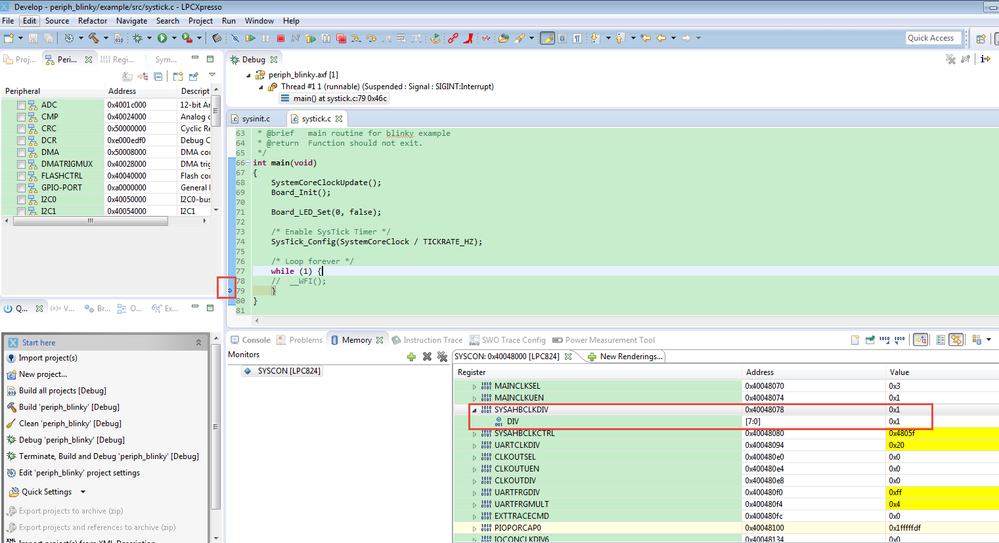Image resolution: width=999 pixels, height=543 pixels.
Task: Expand the MAINCLKSEL register
Action: [474, 386]
